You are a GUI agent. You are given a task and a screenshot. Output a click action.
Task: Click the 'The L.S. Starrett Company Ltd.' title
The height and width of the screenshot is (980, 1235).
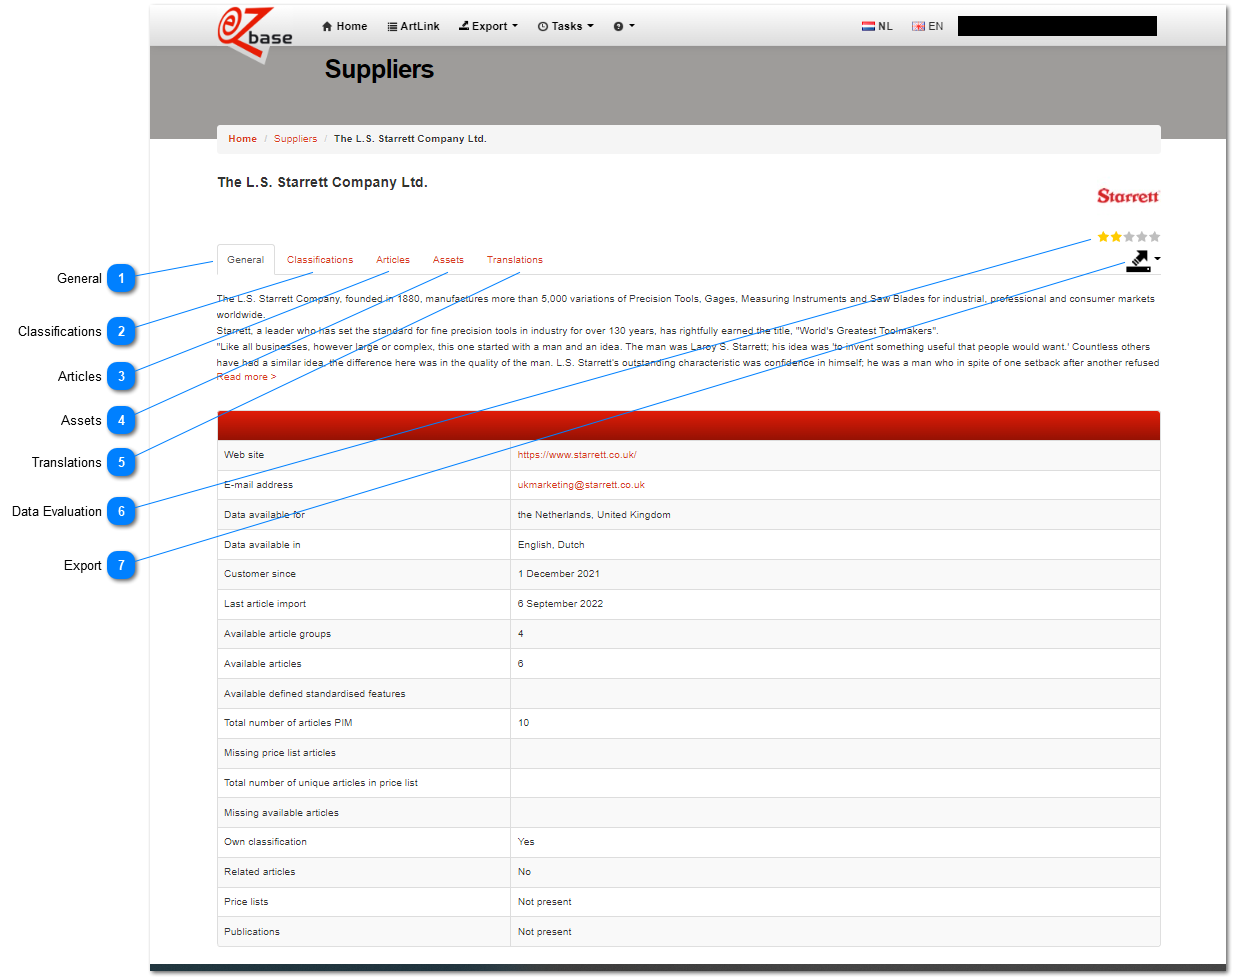322,182
